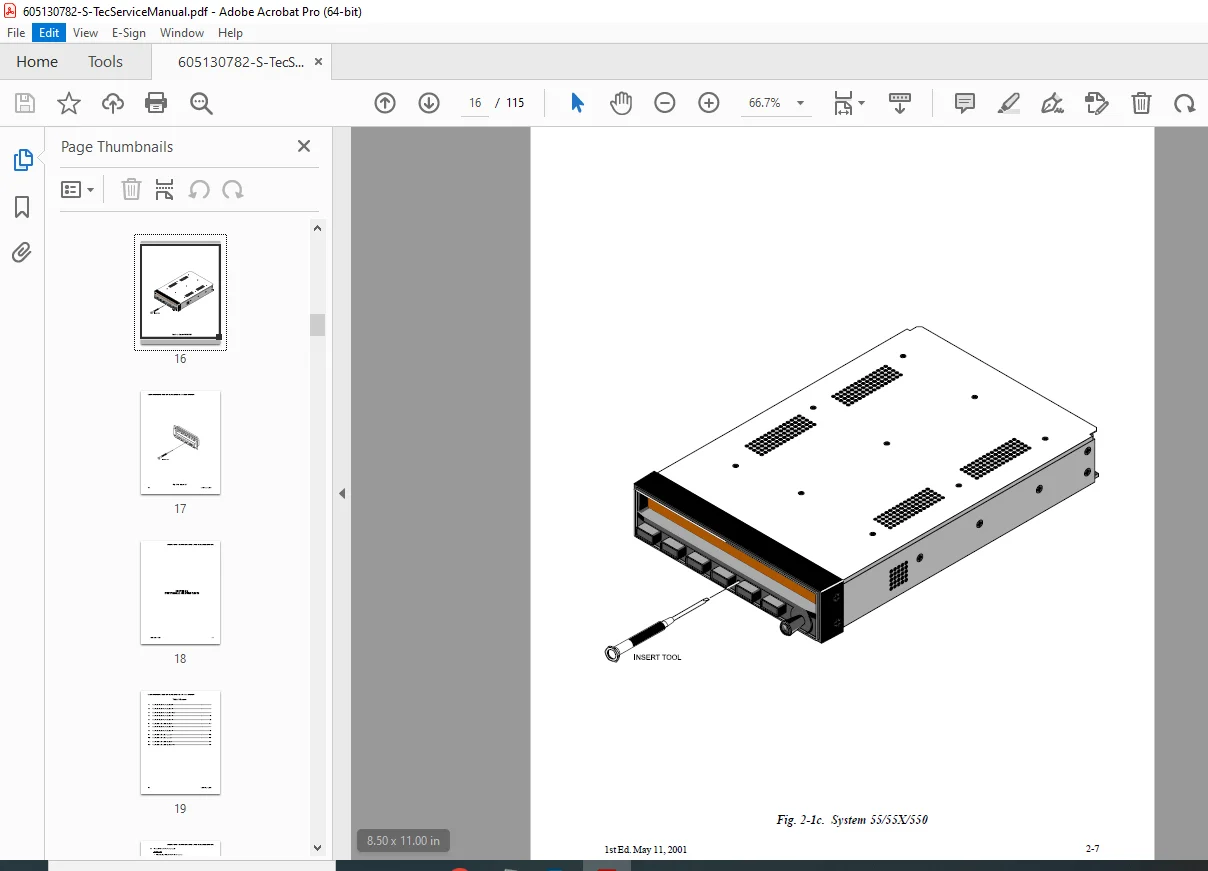Select the highlight text pen tool
Image resolution: width=1208 pixels, height=871 pixels.
point(1009,103)
